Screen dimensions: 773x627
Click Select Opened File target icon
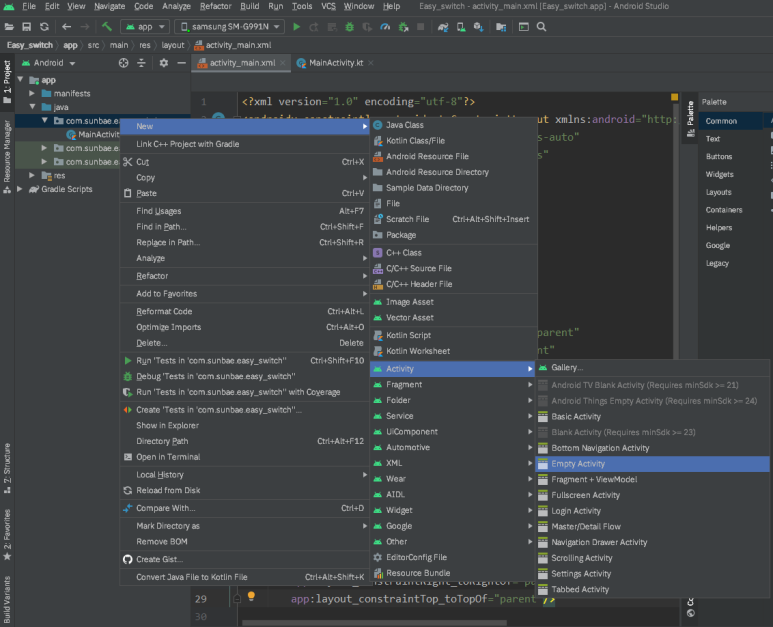click(x=123, y=63)
